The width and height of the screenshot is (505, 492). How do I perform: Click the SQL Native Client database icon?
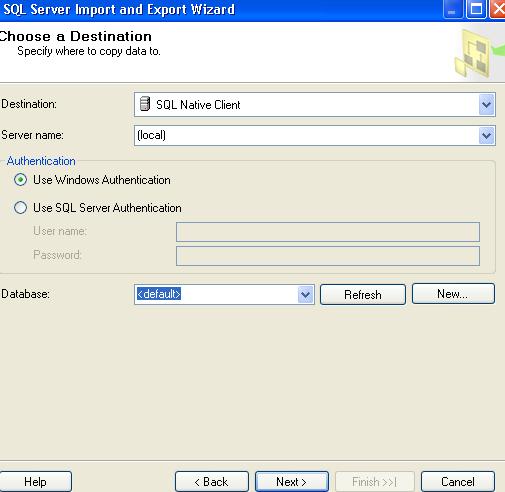tap(145, 104)
